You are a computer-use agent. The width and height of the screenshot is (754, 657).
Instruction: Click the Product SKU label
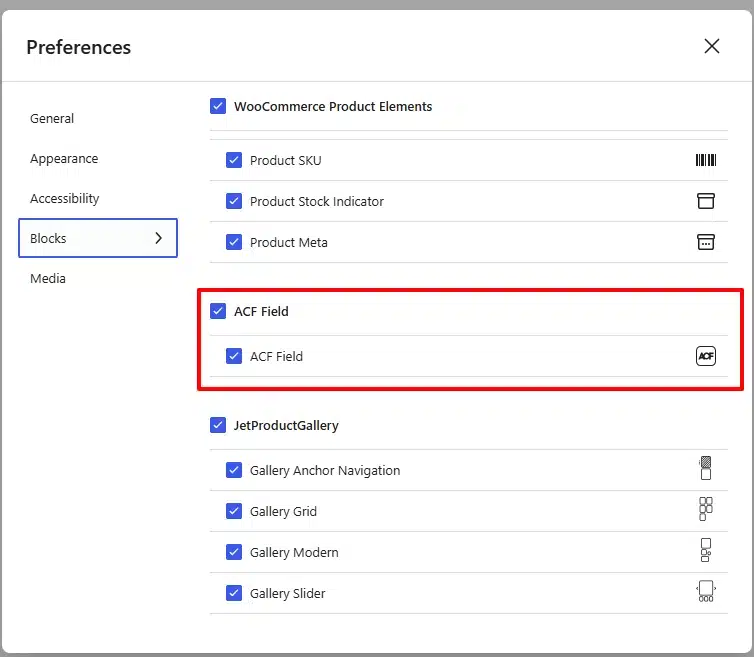[286, 161]
